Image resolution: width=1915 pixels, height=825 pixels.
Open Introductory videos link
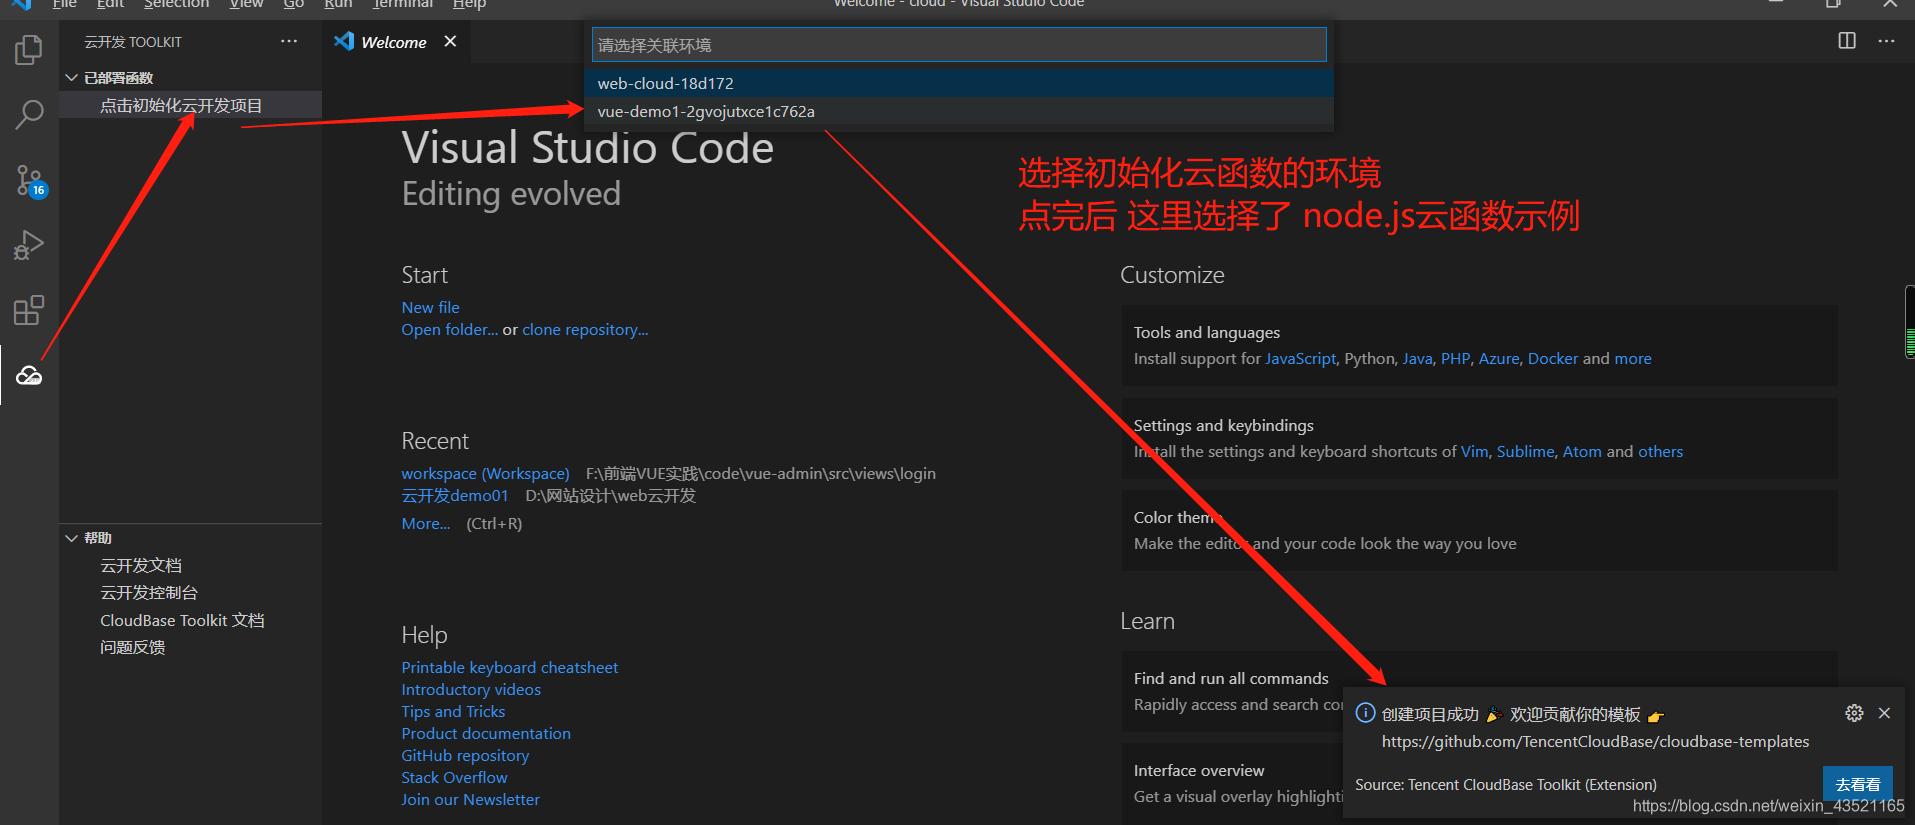(x=471, y=689)
